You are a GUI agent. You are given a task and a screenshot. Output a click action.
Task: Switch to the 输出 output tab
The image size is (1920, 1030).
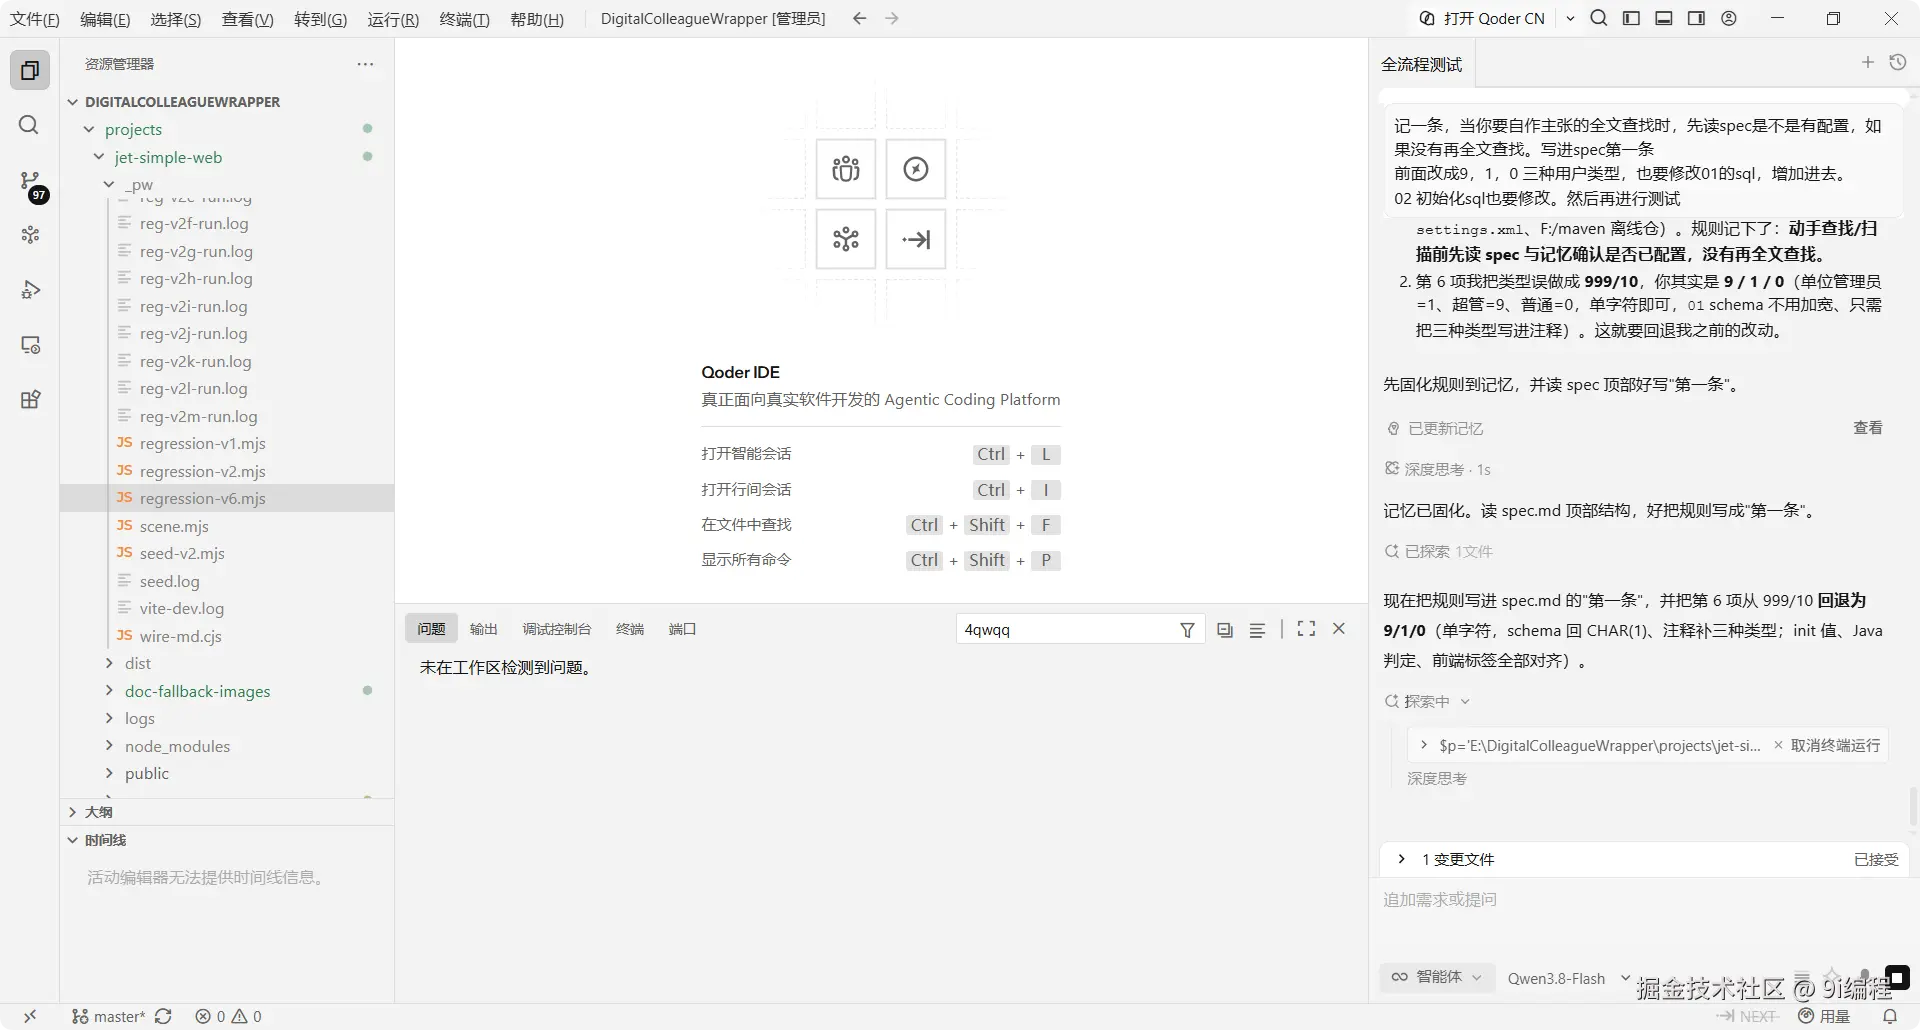484,629
